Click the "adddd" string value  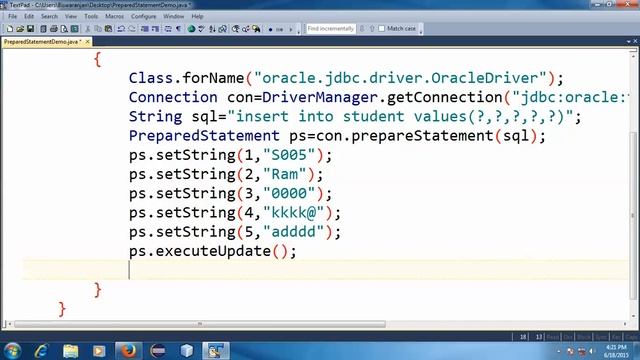point(293,232)
